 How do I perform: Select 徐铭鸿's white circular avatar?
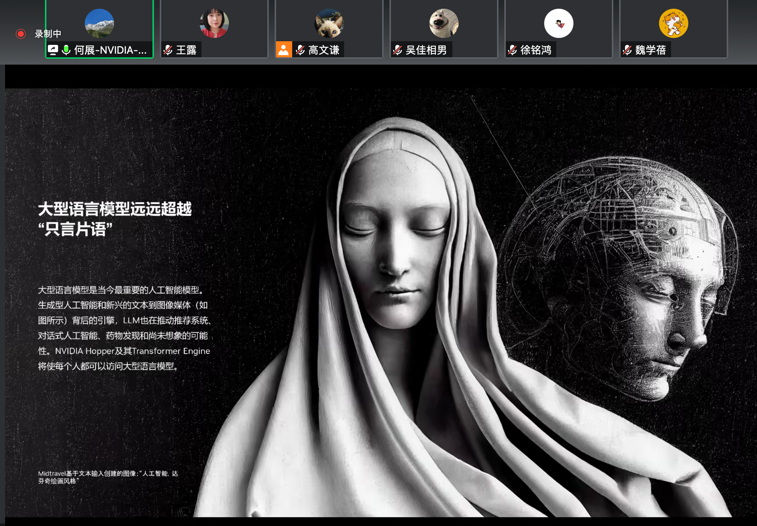pyautogui.click(x=558, y=22)
